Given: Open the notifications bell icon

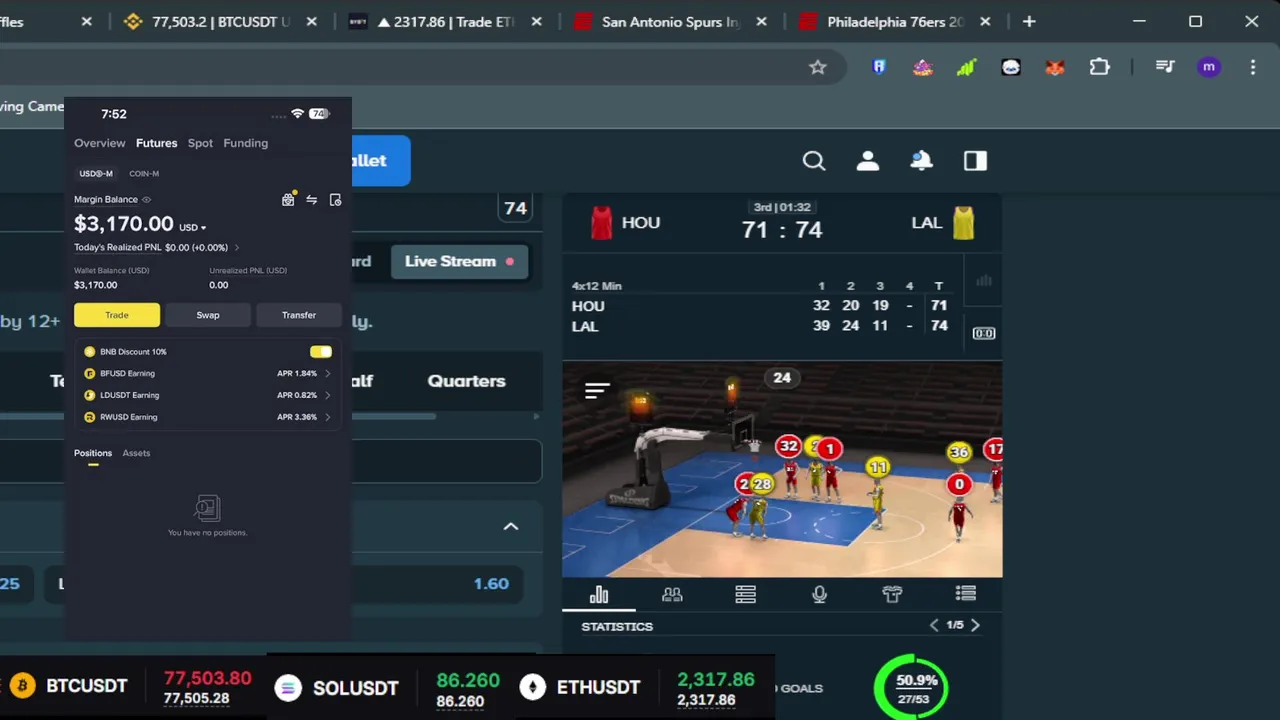Looking at the screenshot, I should pyautogui.click(x=921, y=161).
